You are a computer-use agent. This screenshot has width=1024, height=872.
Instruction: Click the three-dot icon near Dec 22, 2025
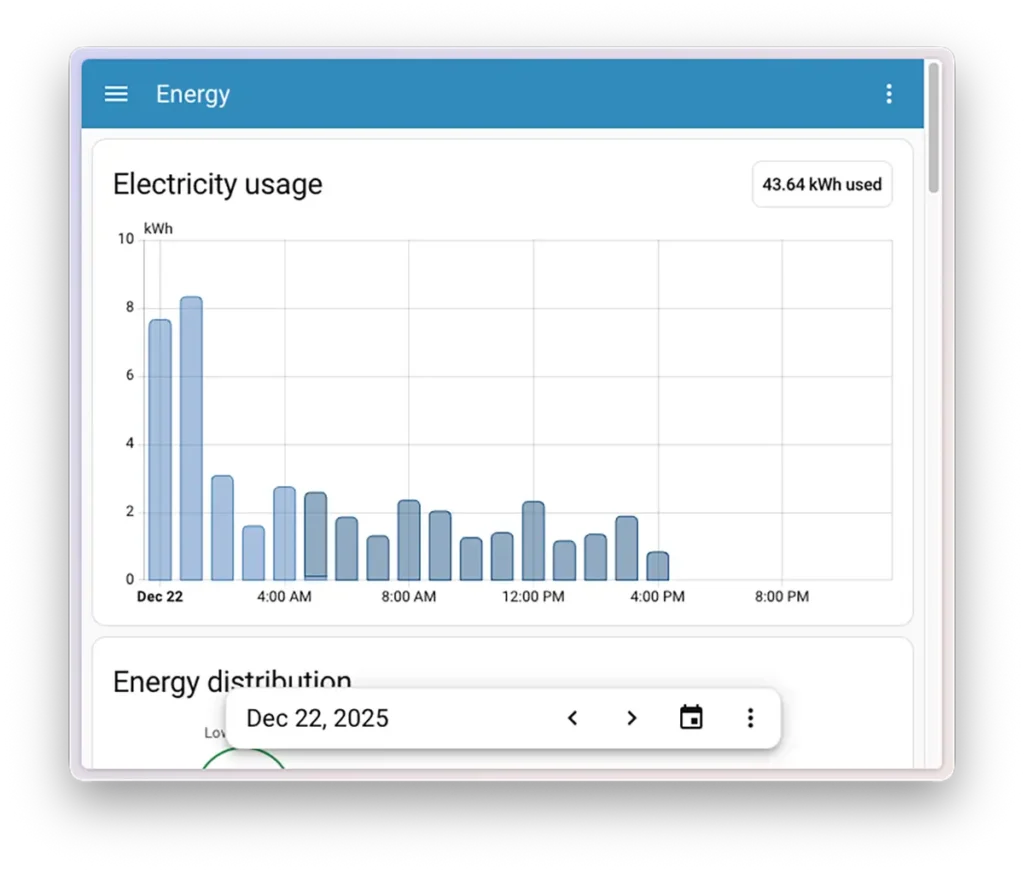750,718
